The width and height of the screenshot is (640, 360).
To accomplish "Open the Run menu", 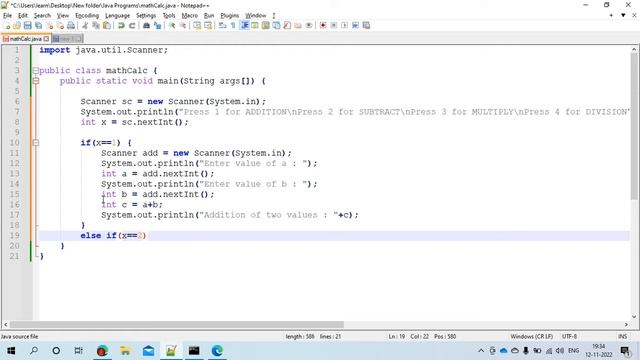I will pyautogui.click(x=209, y=16).
